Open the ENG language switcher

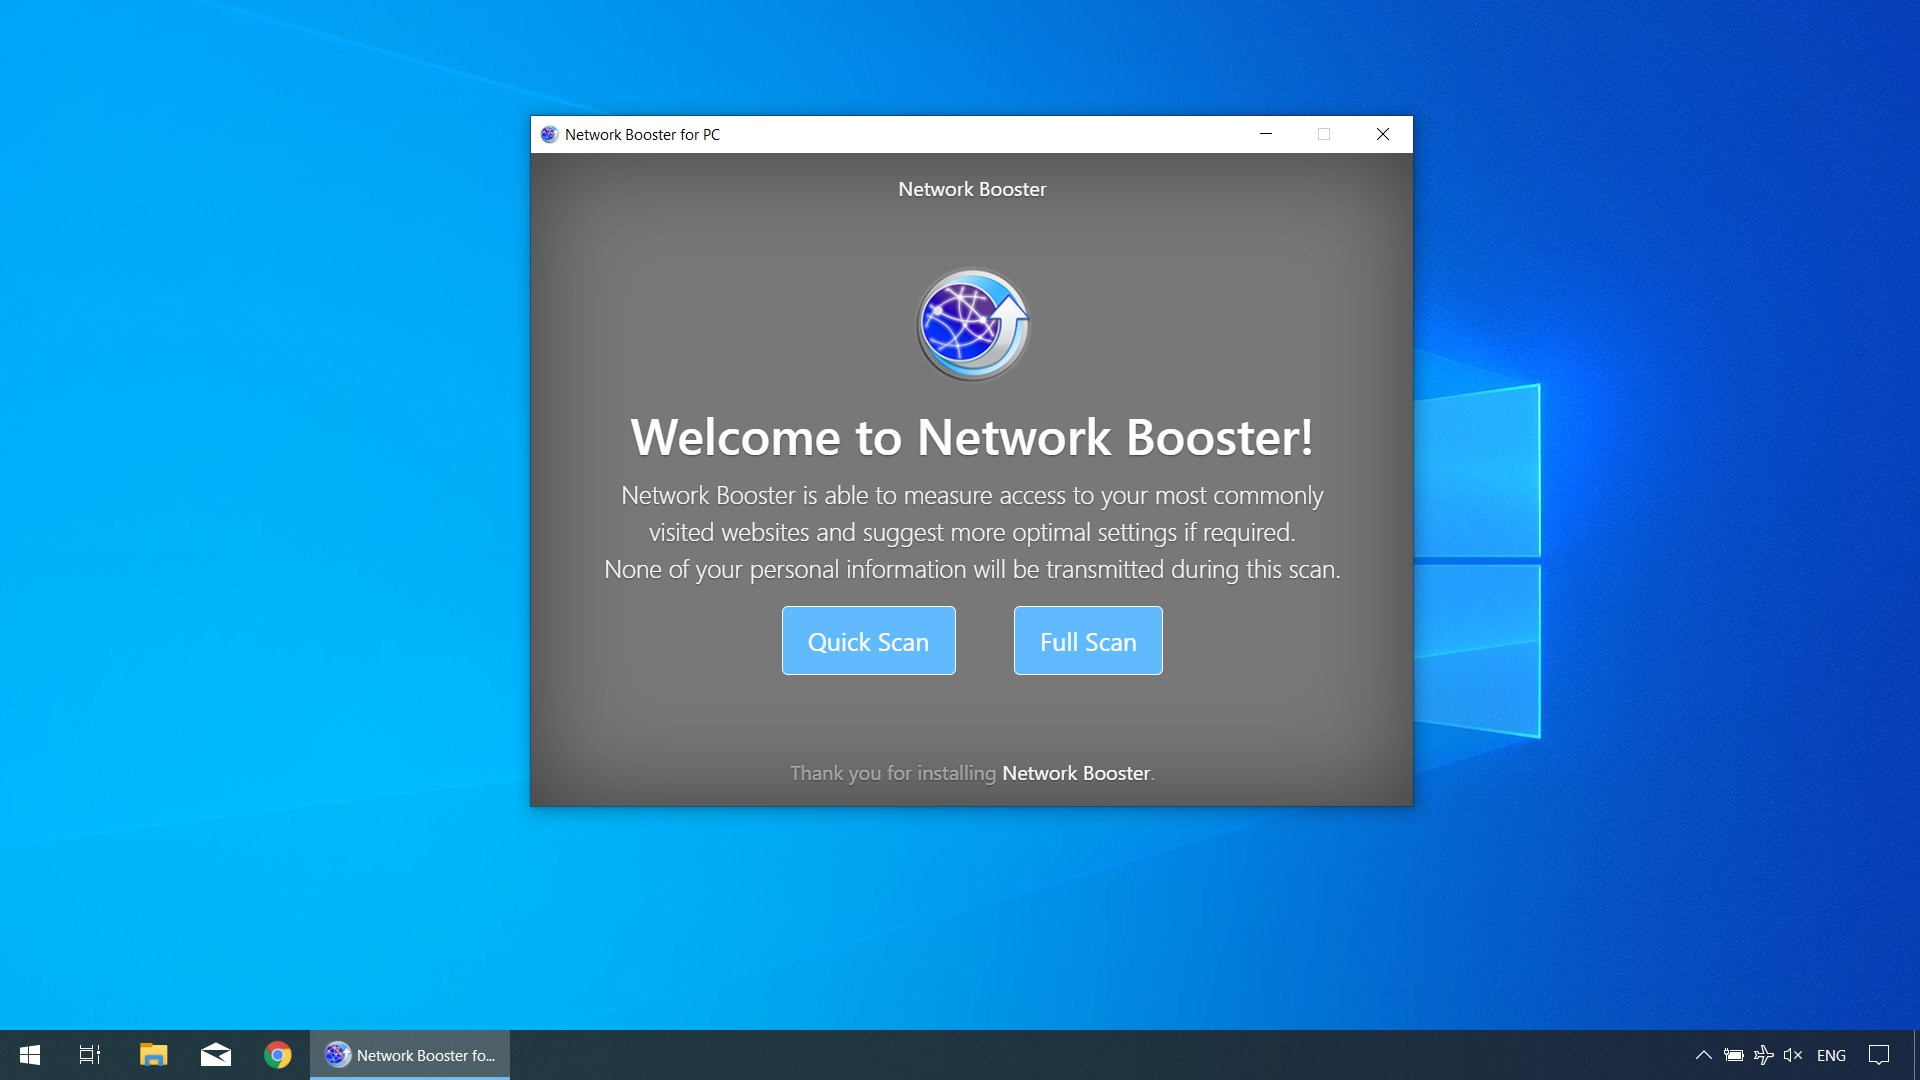pos(1830,1055)
